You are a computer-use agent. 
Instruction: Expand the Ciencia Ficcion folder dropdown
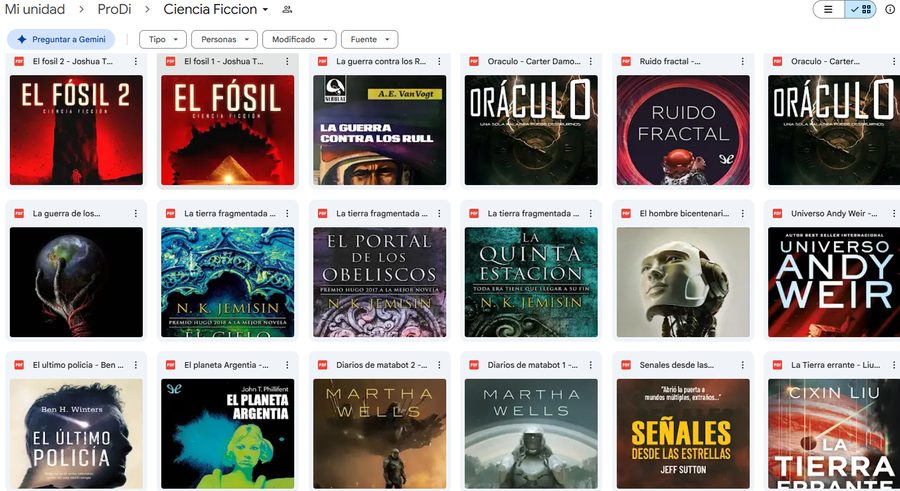click(265, 10)
